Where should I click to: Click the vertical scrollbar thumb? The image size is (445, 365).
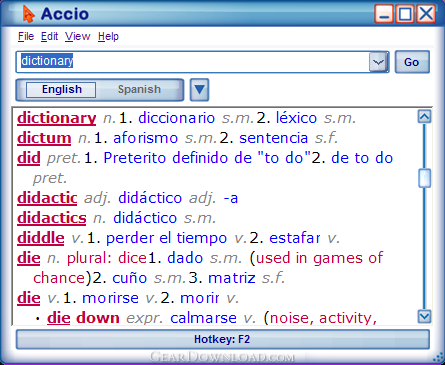coord(424,178)
